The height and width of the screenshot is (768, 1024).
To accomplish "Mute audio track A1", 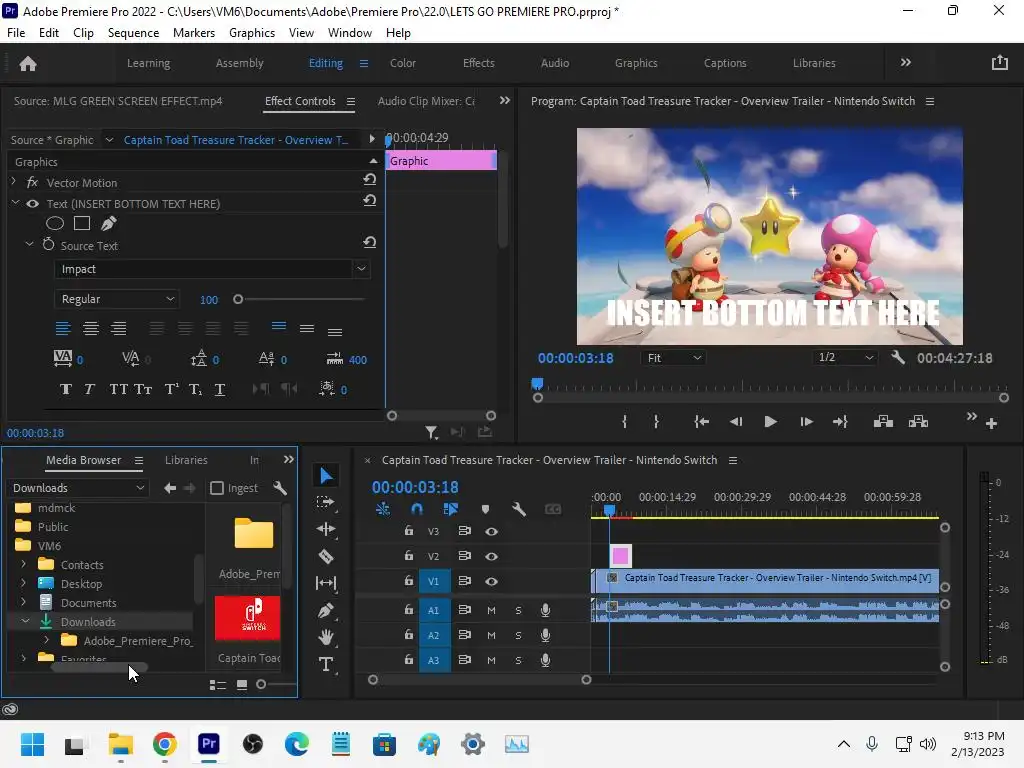I will point(491,610).
